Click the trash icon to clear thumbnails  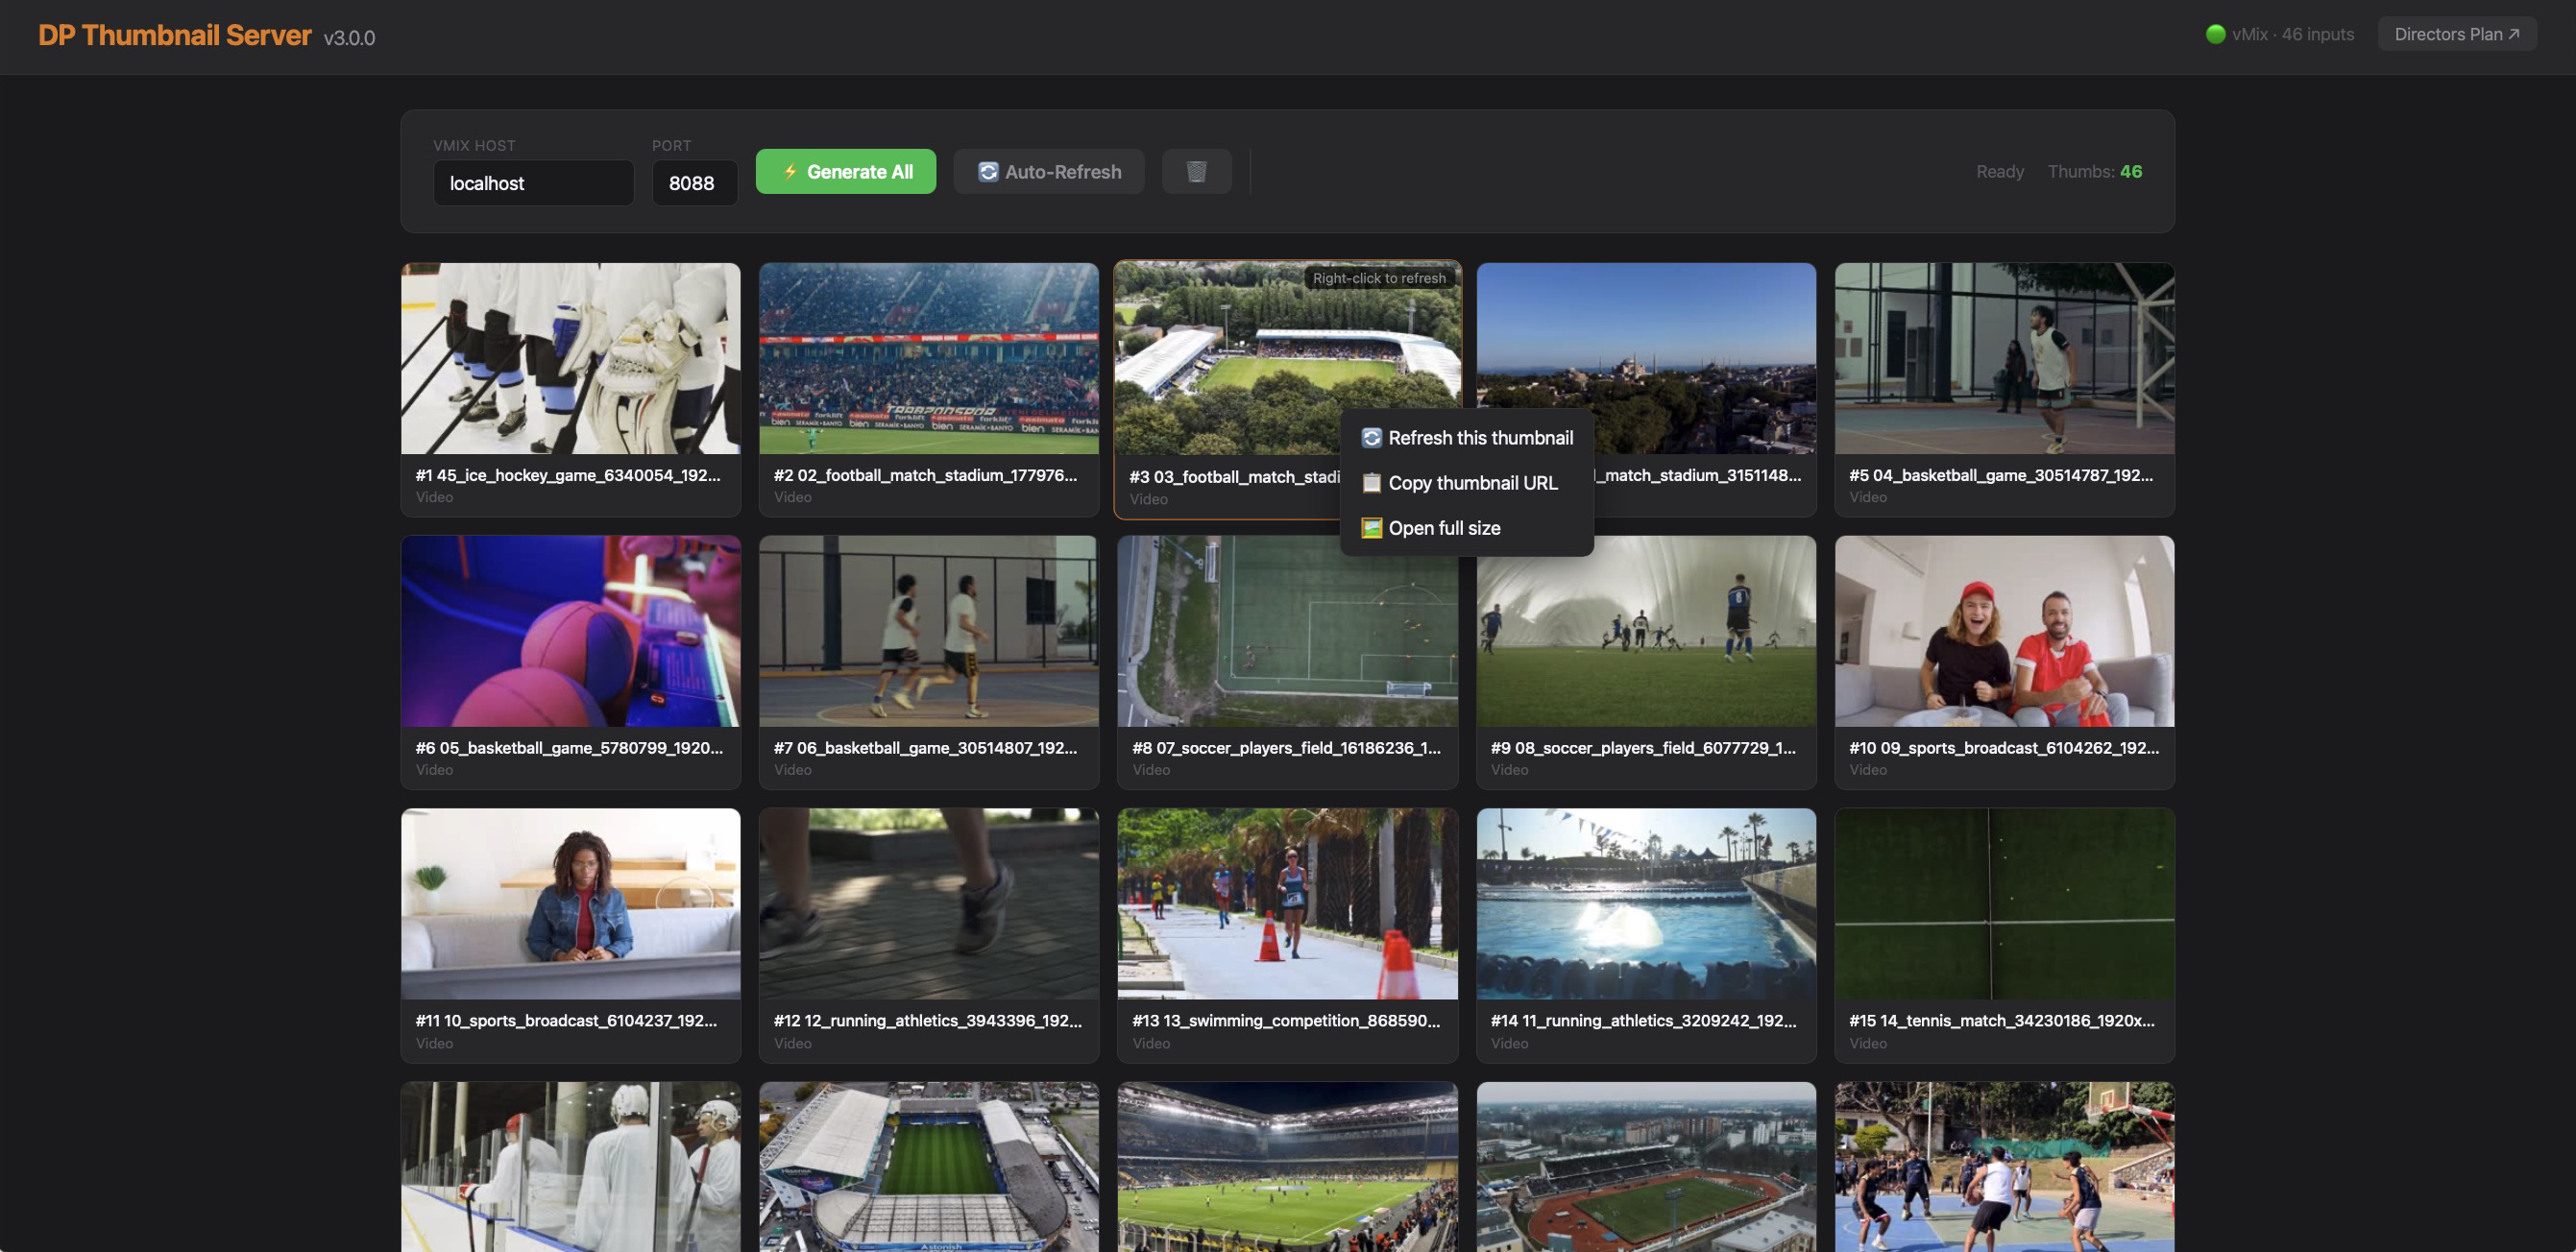tap(1197, 171)
